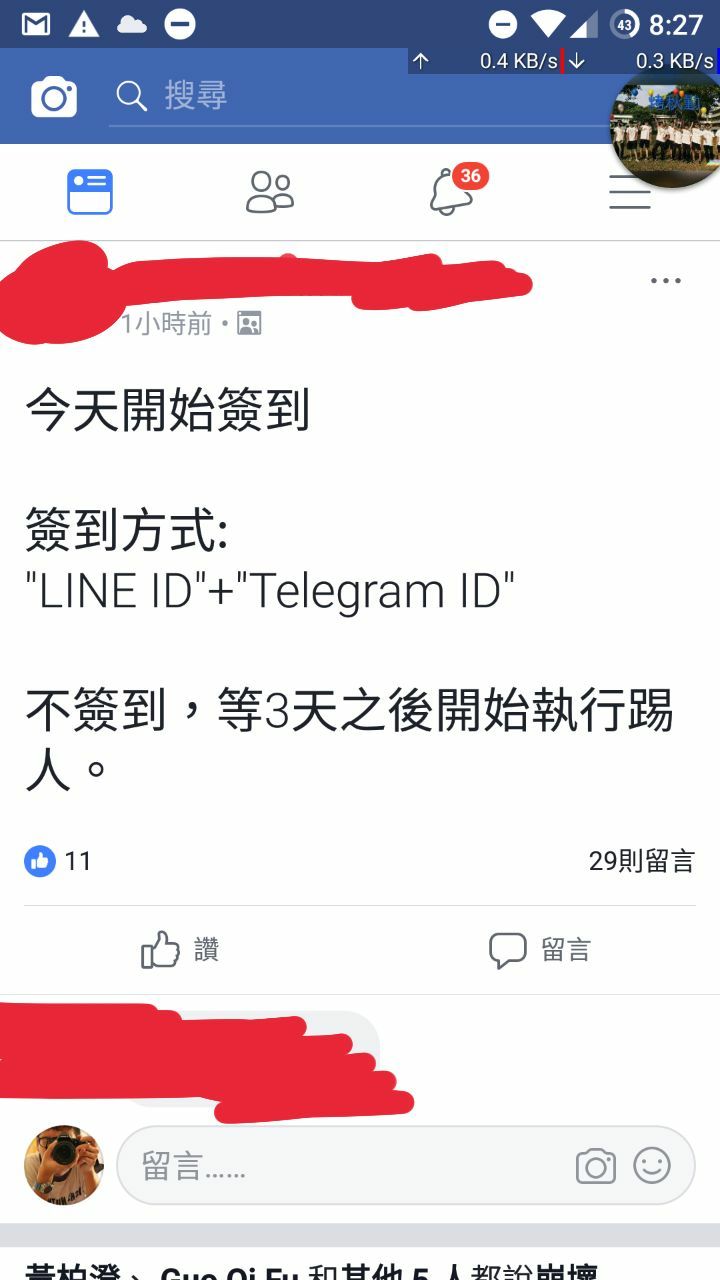Open the user avatar beside comment box
This screenshot has height=1280, width=720.
[x=64, y=1165]
